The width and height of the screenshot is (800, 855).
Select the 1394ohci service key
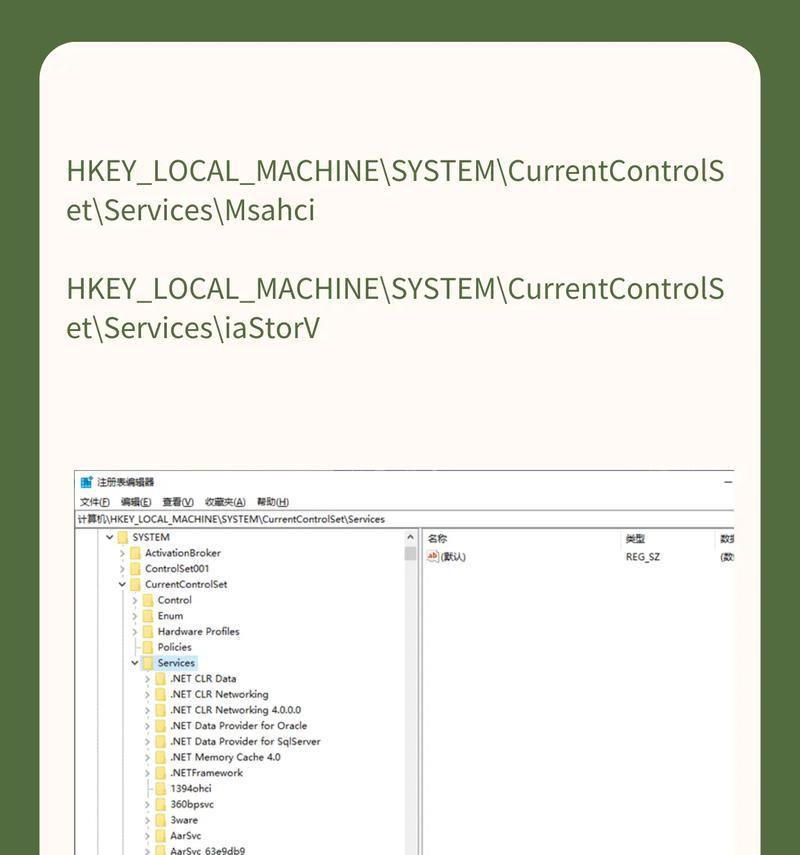click(x=190, y=788)
